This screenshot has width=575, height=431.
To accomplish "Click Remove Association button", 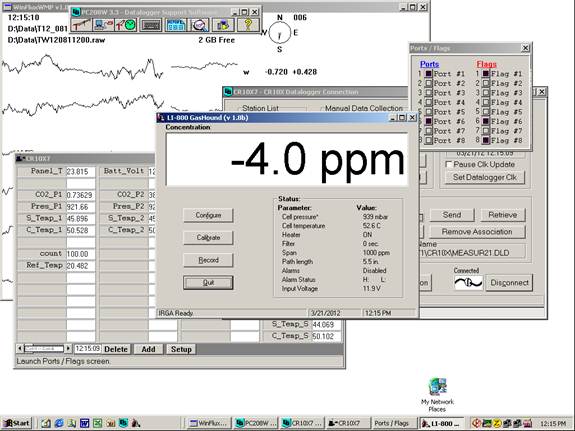I will [x=477, y=232].
